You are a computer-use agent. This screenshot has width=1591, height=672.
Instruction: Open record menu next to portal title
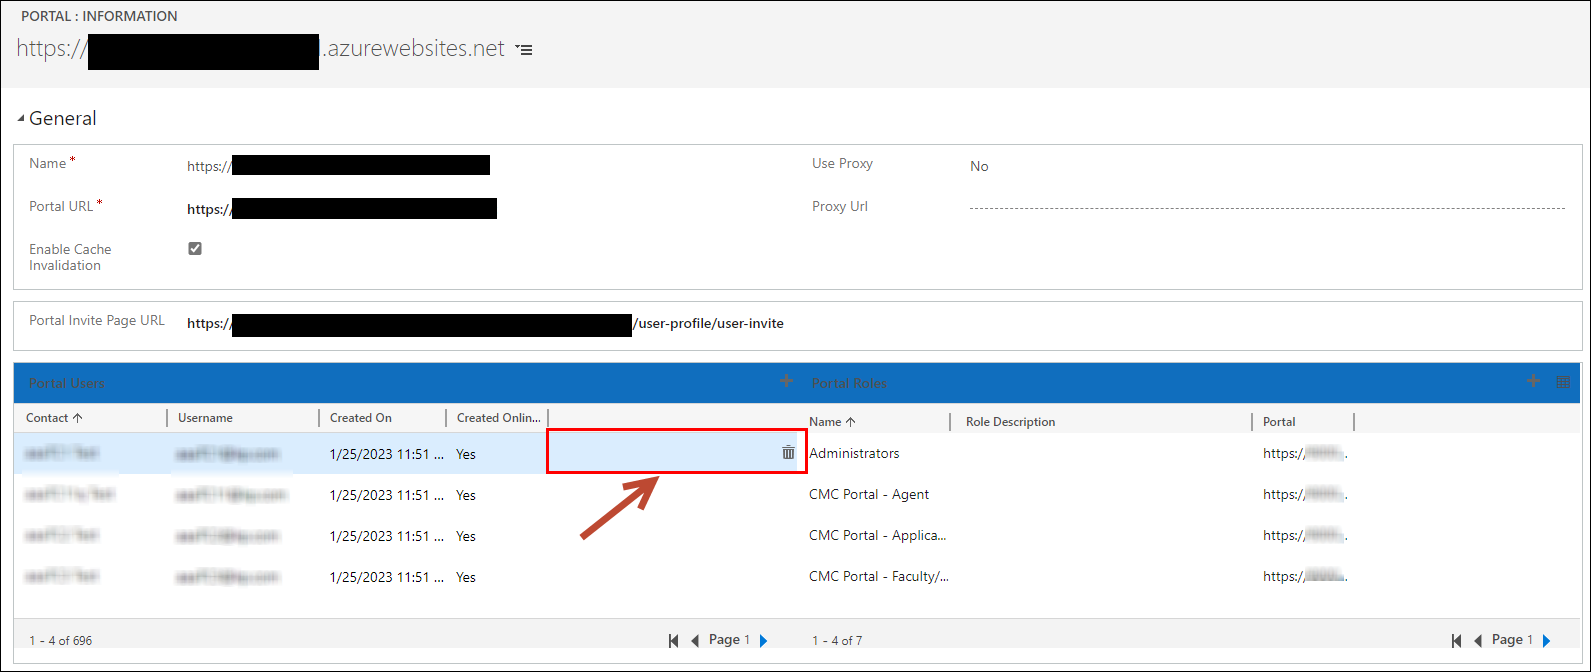[524, 50]
